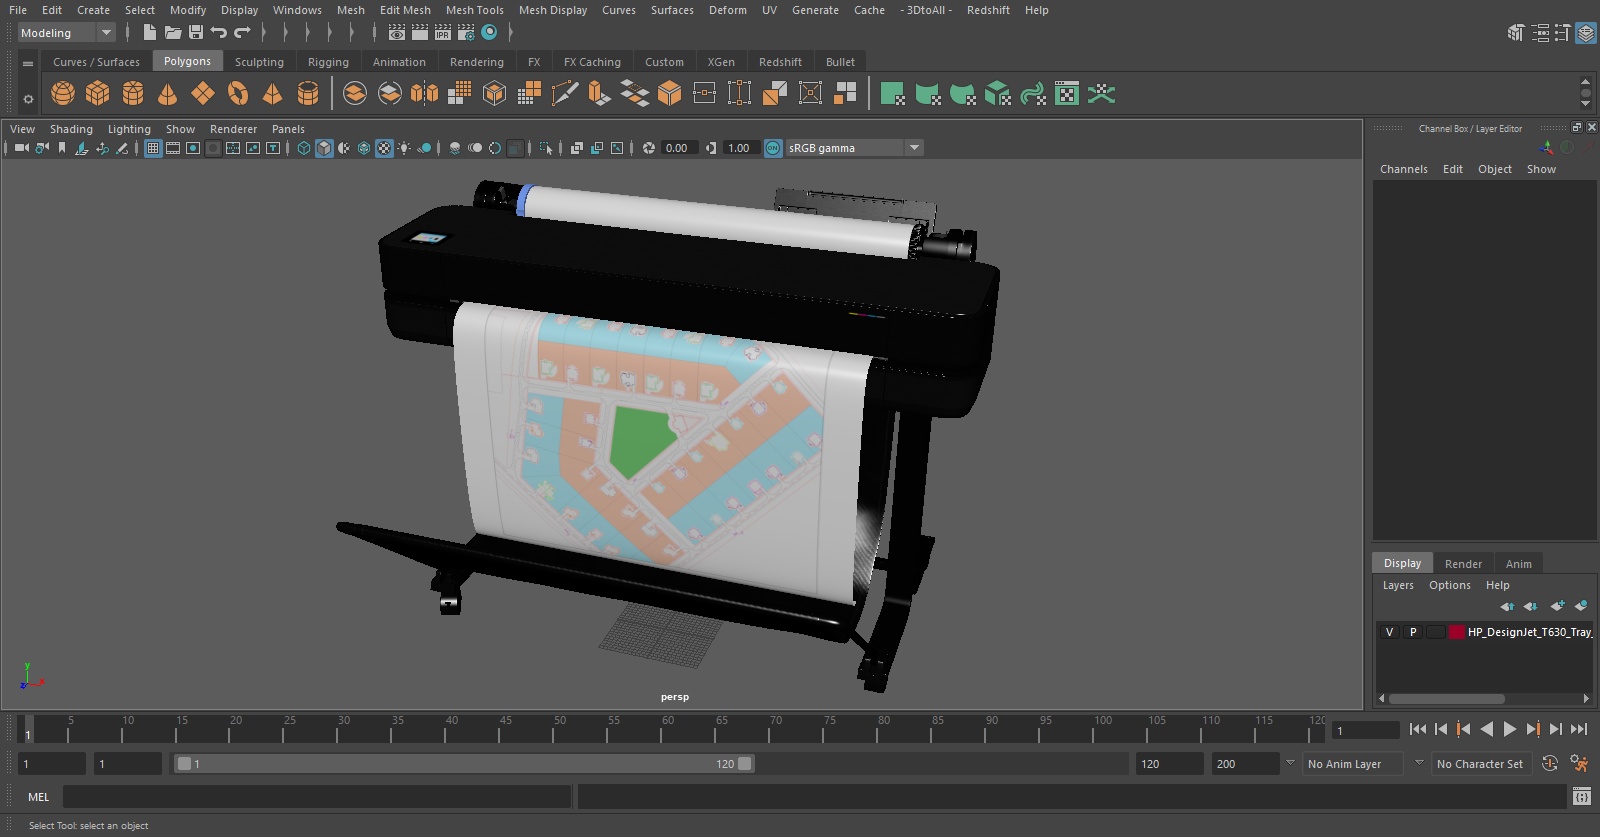Viewport: 1600px width, 837px height.
Task: Open the Mesh Tools menu
Action: click(x=474, y=10)
